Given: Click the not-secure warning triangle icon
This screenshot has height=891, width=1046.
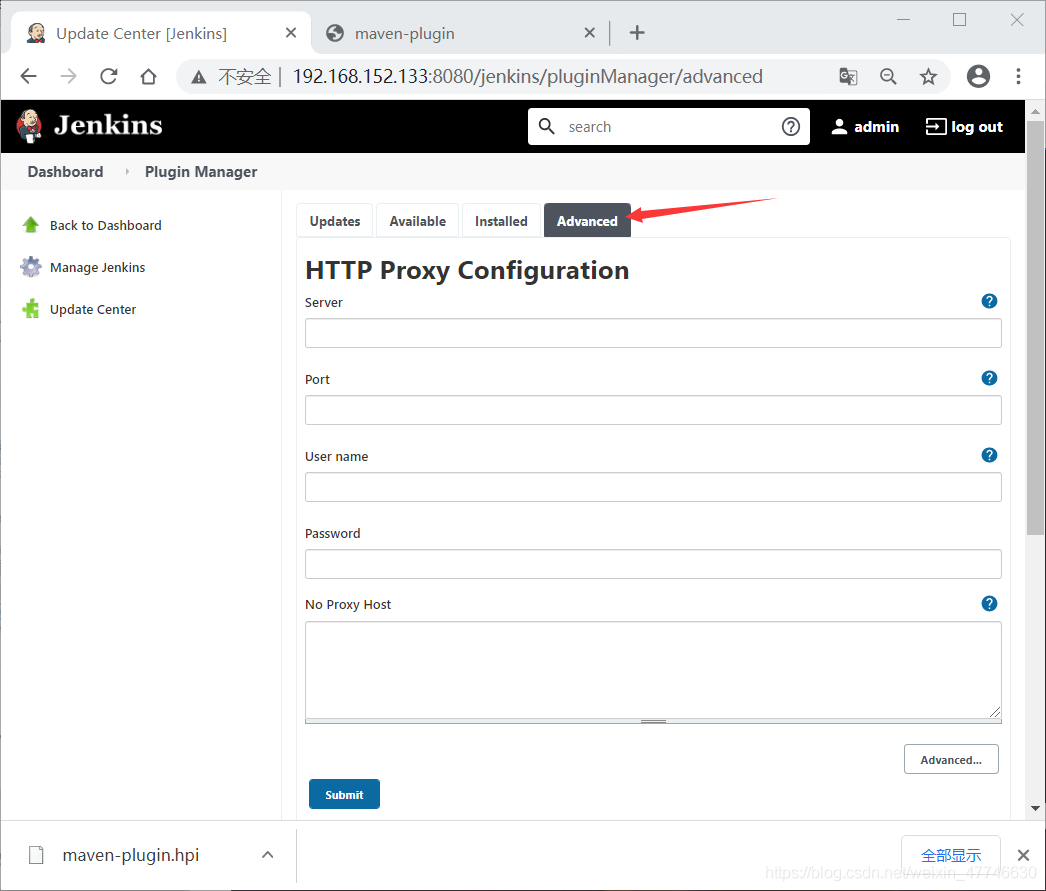Looking at the screenshot, I should [199, 77].
